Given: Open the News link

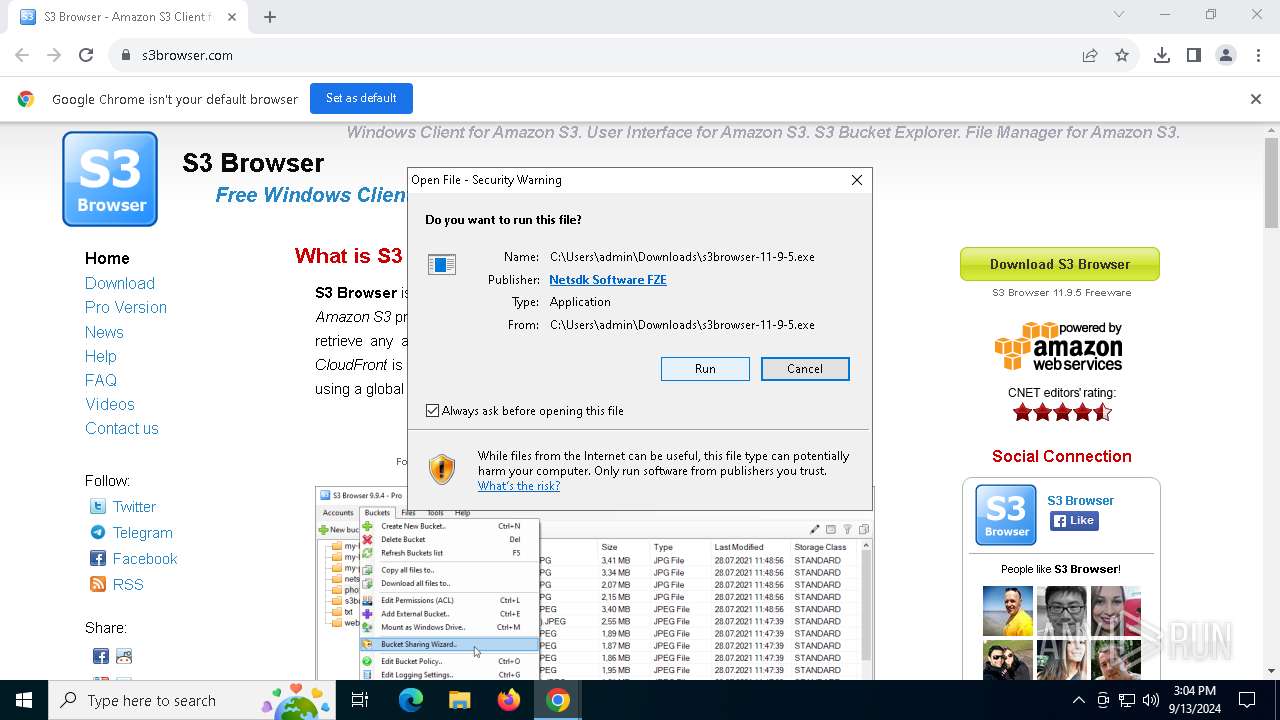Looking at the screenshot, I should [104, 332].
